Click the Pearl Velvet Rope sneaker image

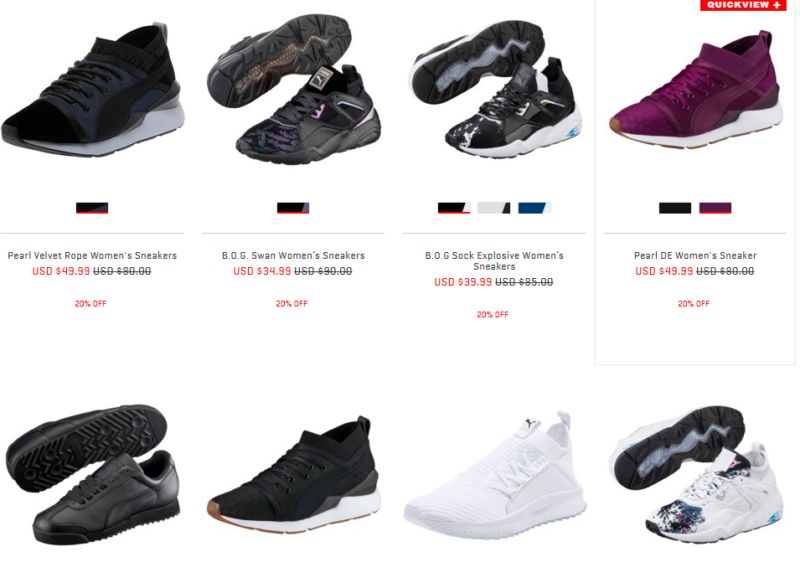point(92,89)
